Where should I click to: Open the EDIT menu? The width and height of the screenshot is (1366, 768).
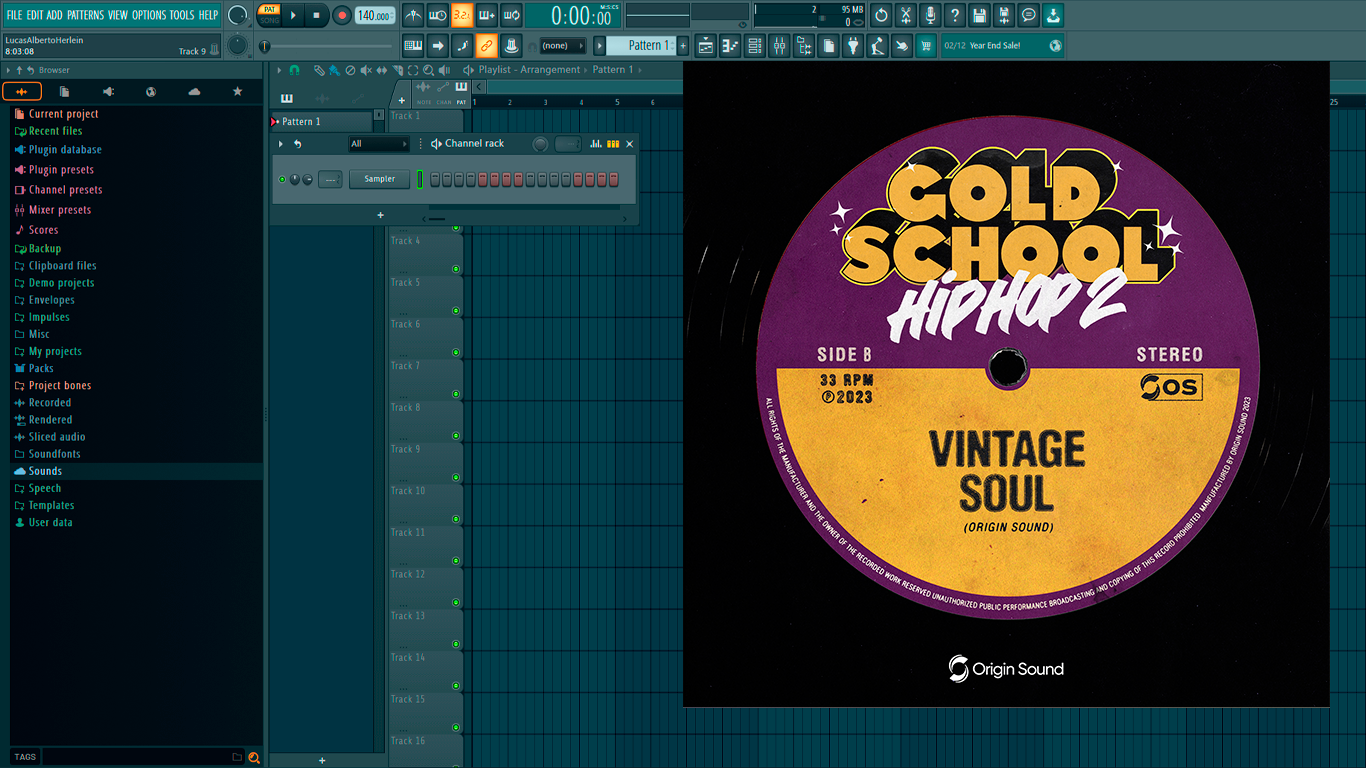(x=35, y=15)
